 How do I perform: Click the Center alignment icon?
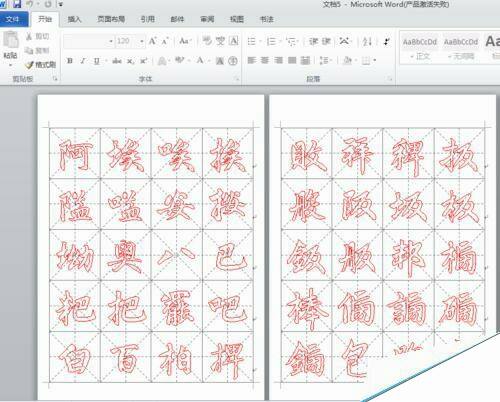click(265, 60)
